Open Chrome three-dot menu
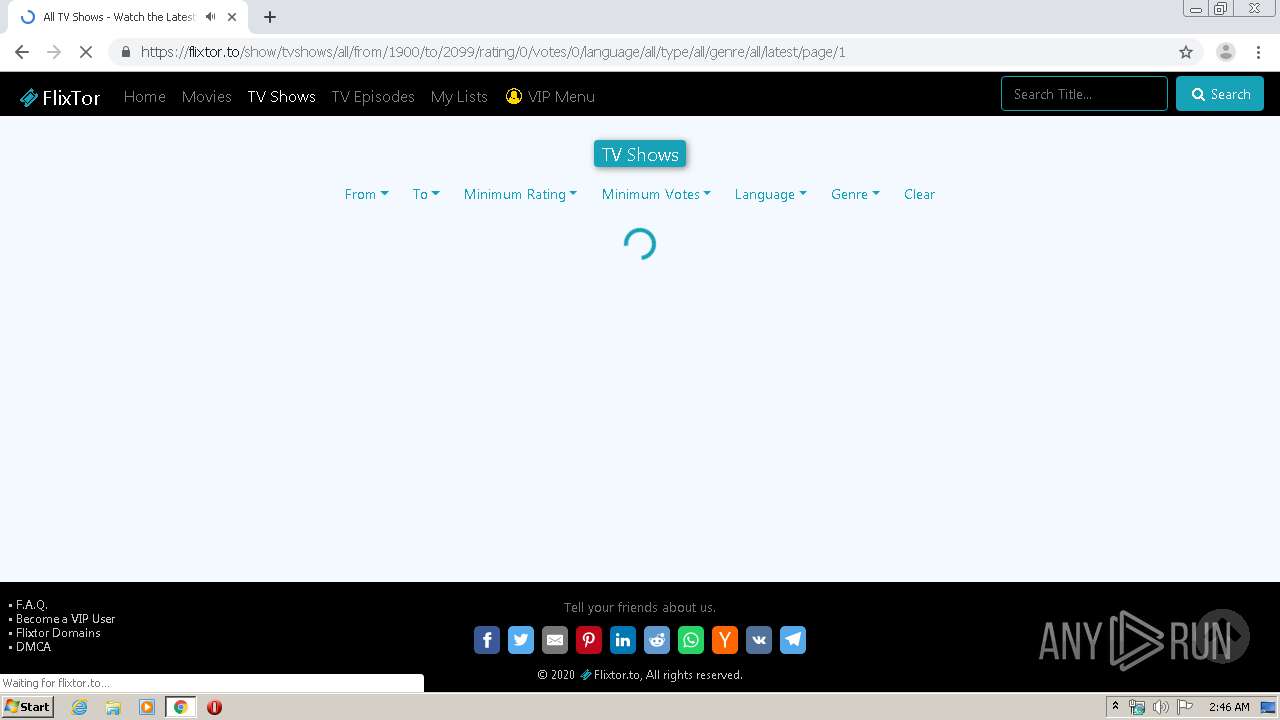Viewport: 1280px width, 720px height. click(1258, 52)
